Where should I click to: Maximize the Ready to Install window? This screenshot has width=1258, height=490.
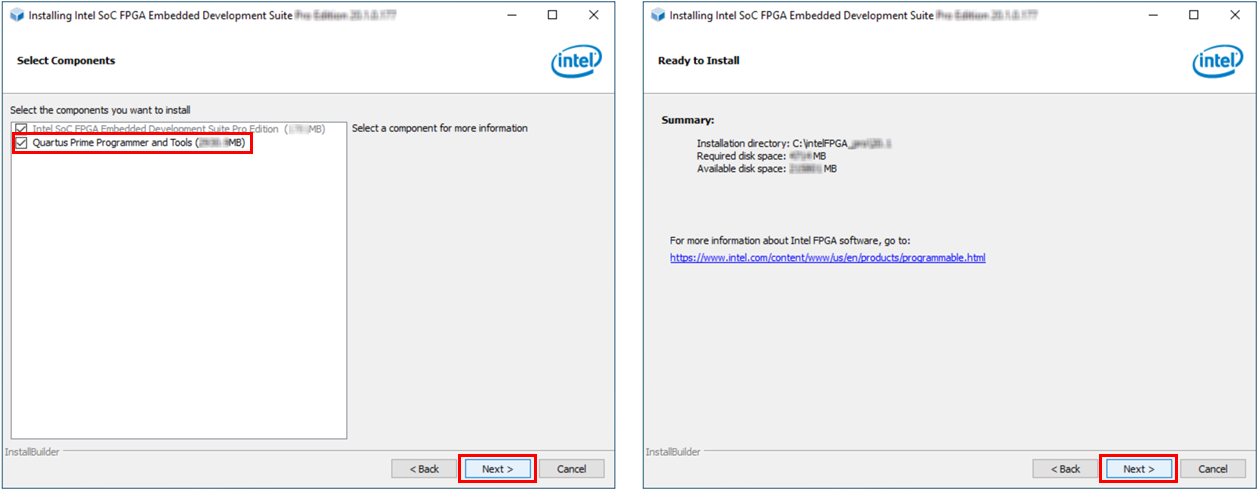pyautogui.click(x=1194, y=16)
